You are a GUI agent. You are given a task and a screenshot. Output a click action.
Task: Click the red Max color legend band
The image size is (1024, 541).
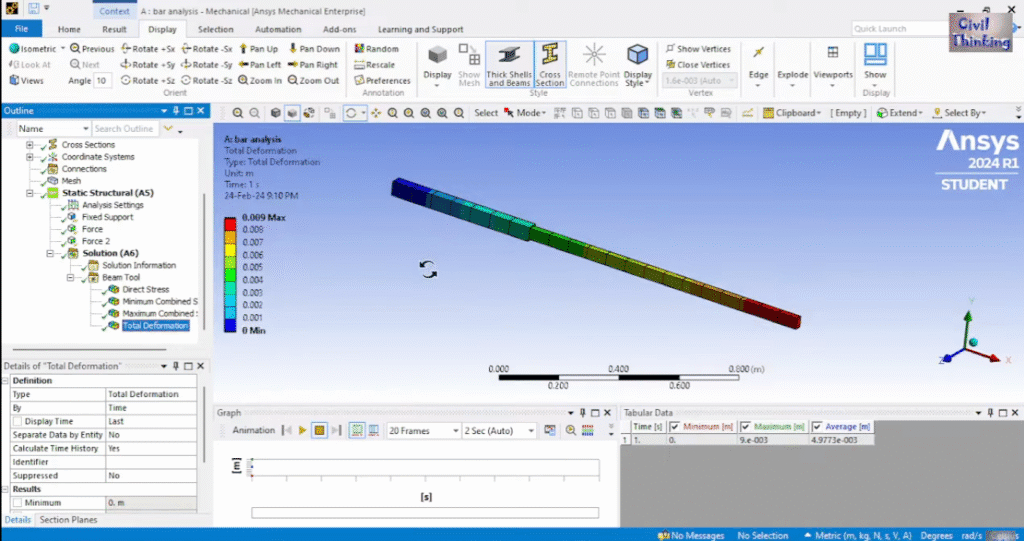(x=229, y=223)
